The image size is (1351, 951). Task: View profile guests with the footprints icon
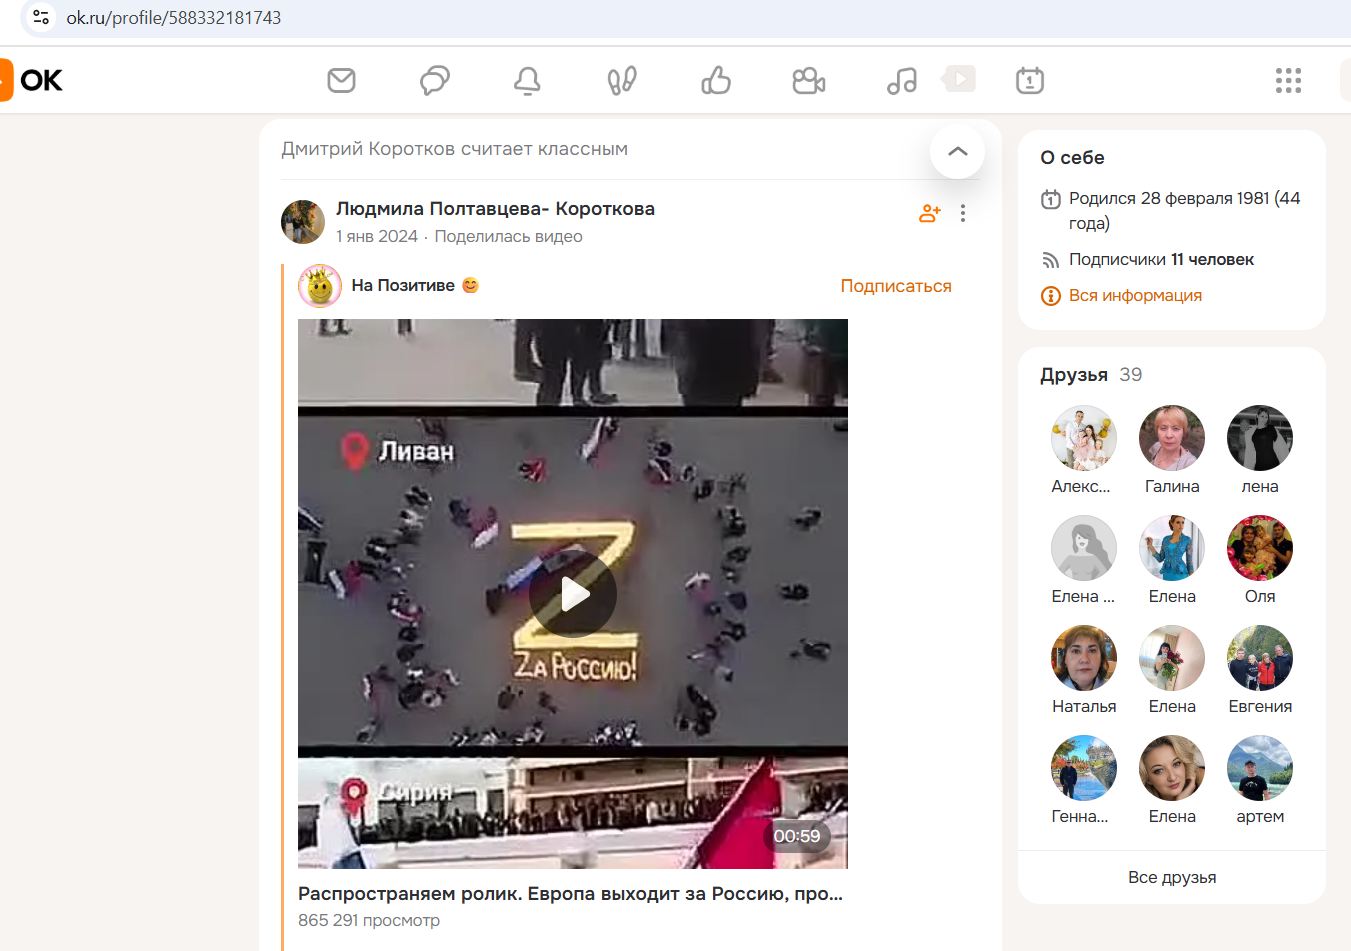[x=620, y=80]
